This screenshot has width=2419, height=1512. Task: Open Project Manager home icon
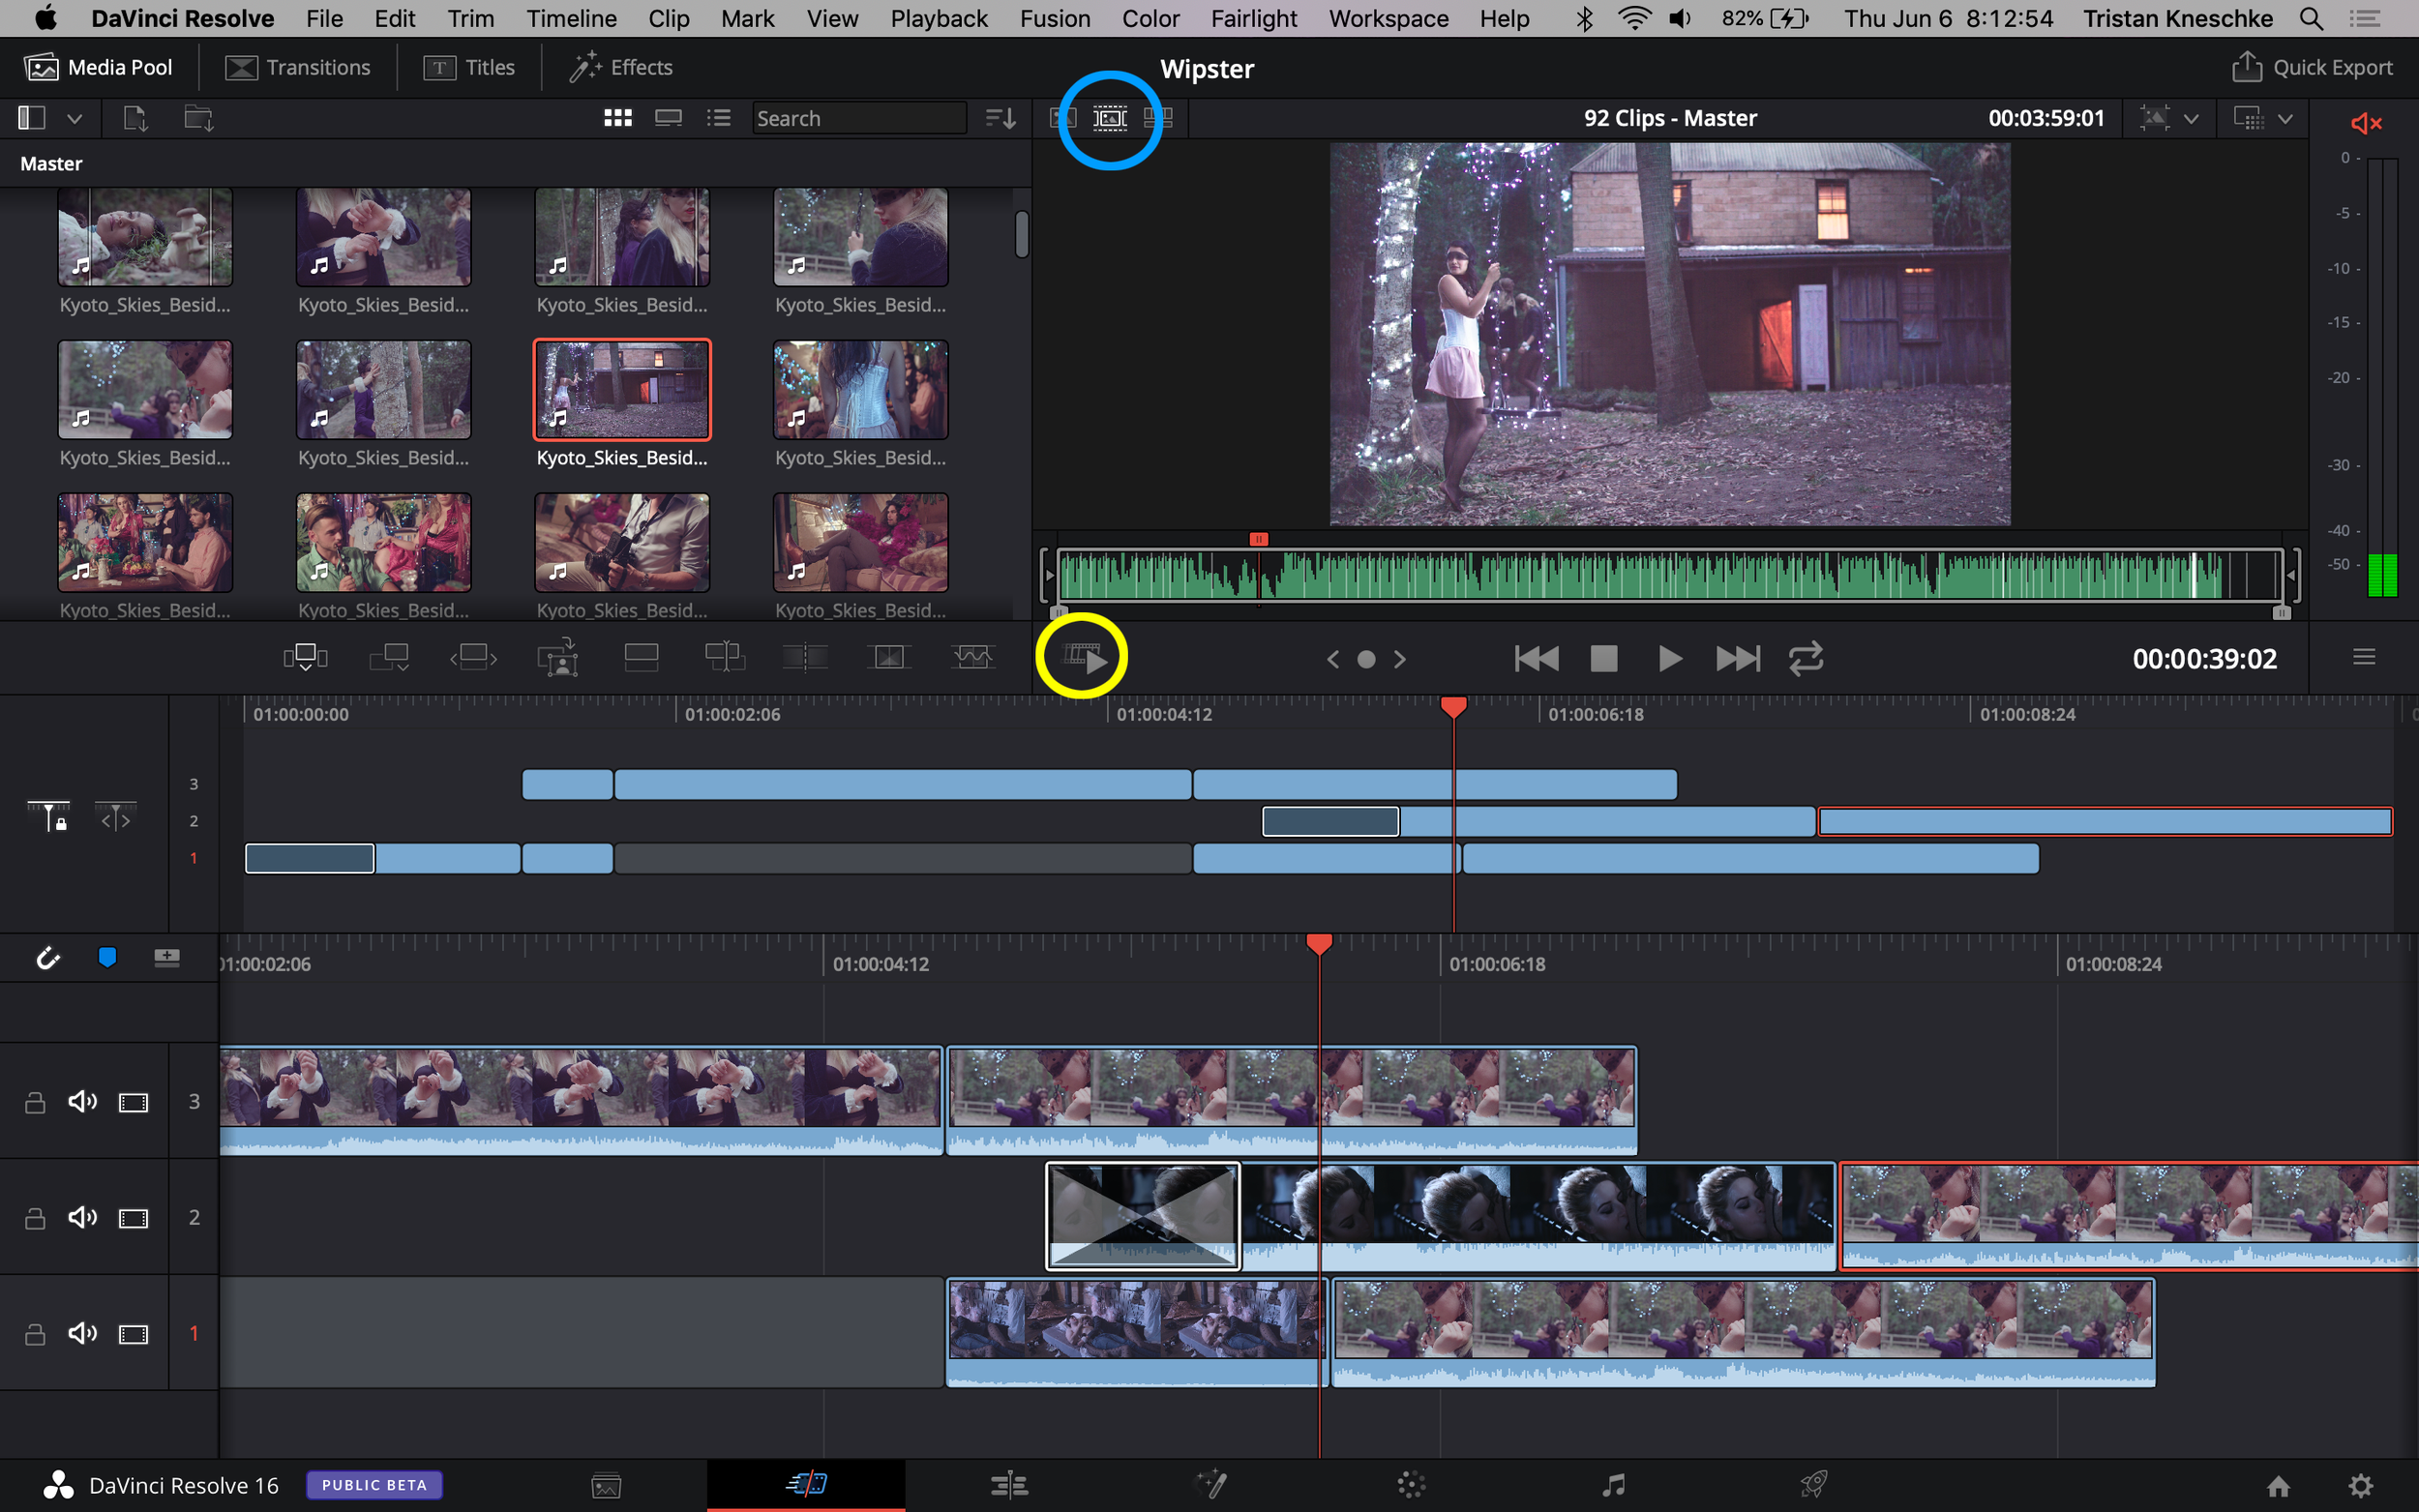point(2279,1486)
